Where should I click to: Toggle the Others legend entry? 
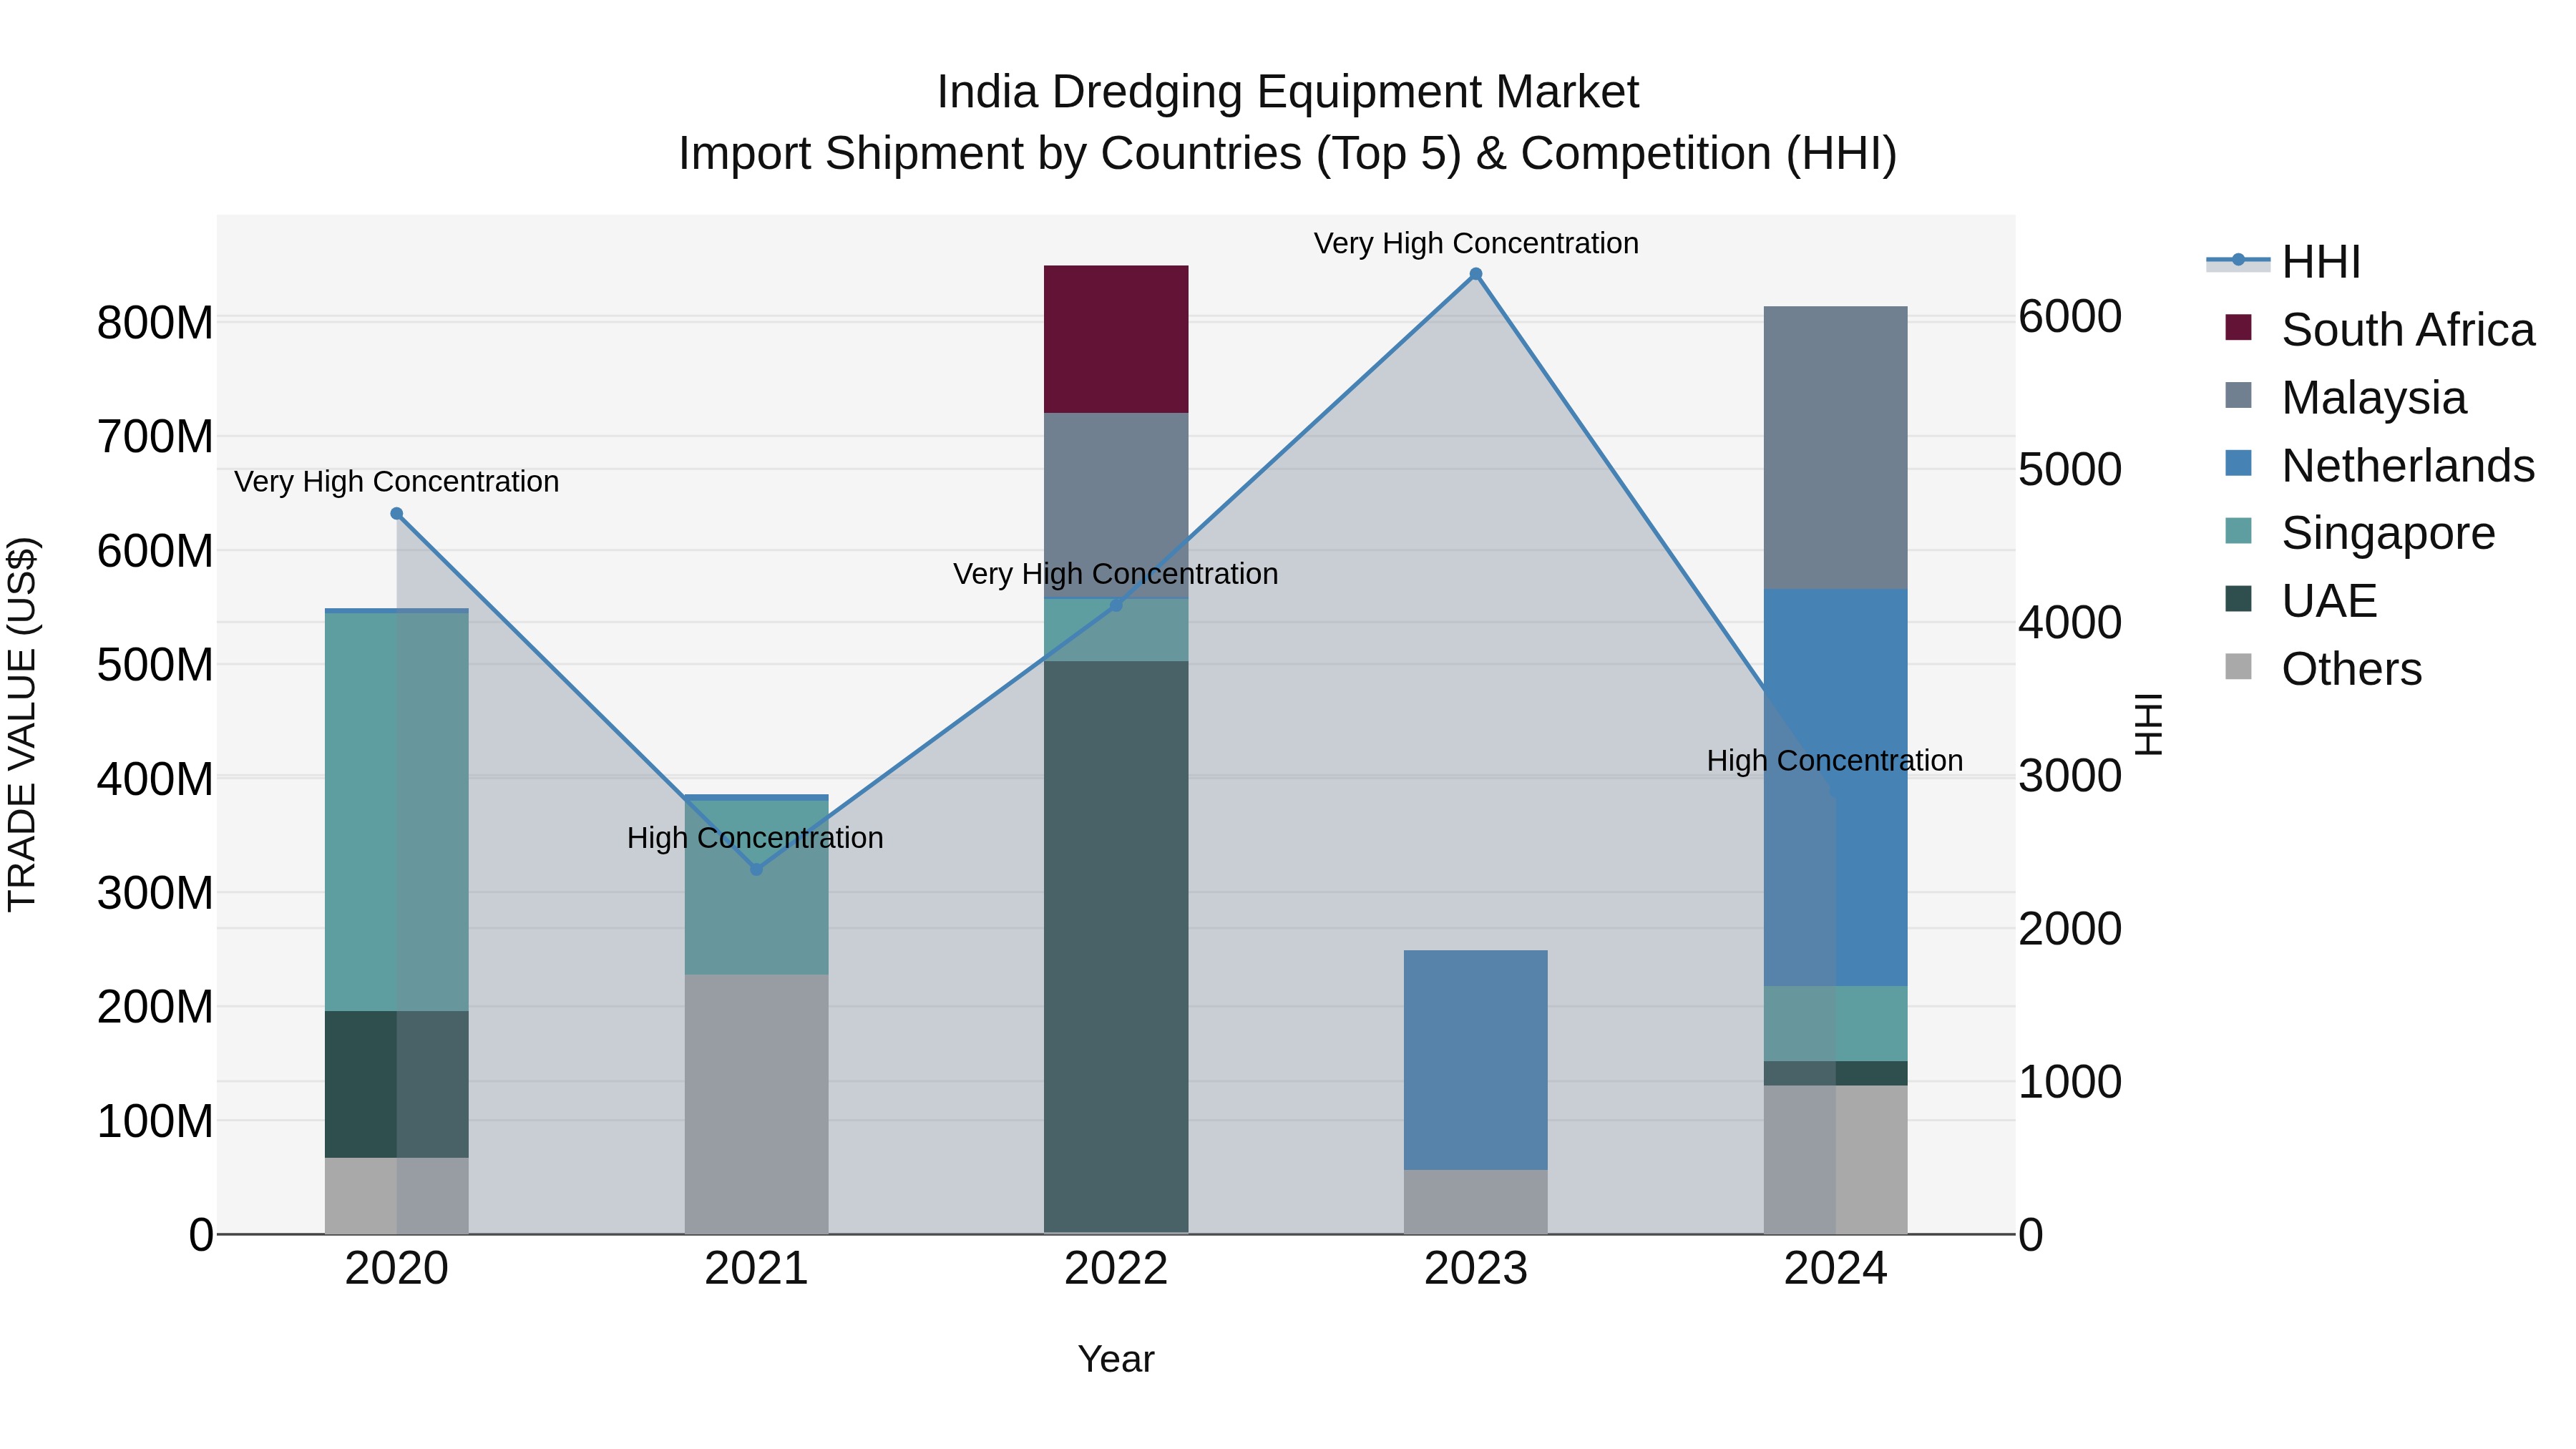pos(2323,669)
